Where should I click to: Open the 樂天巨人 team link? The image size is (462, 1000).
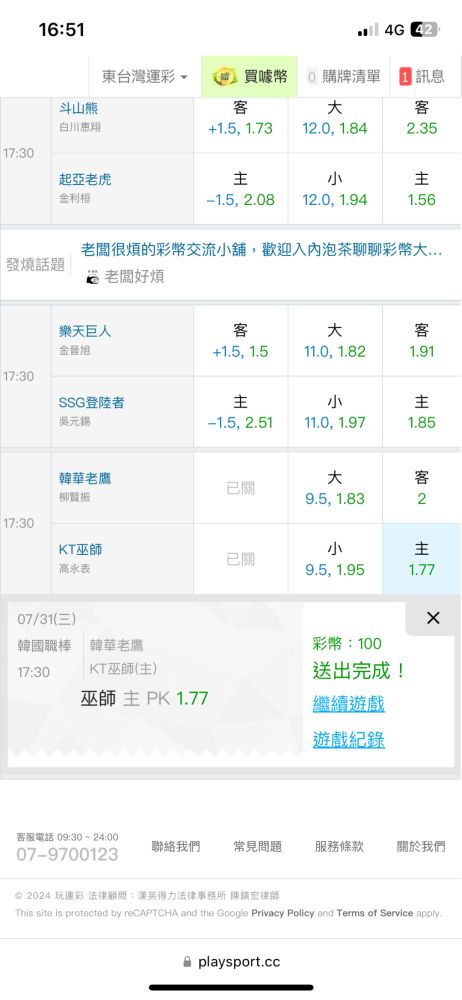click(86, 331)
